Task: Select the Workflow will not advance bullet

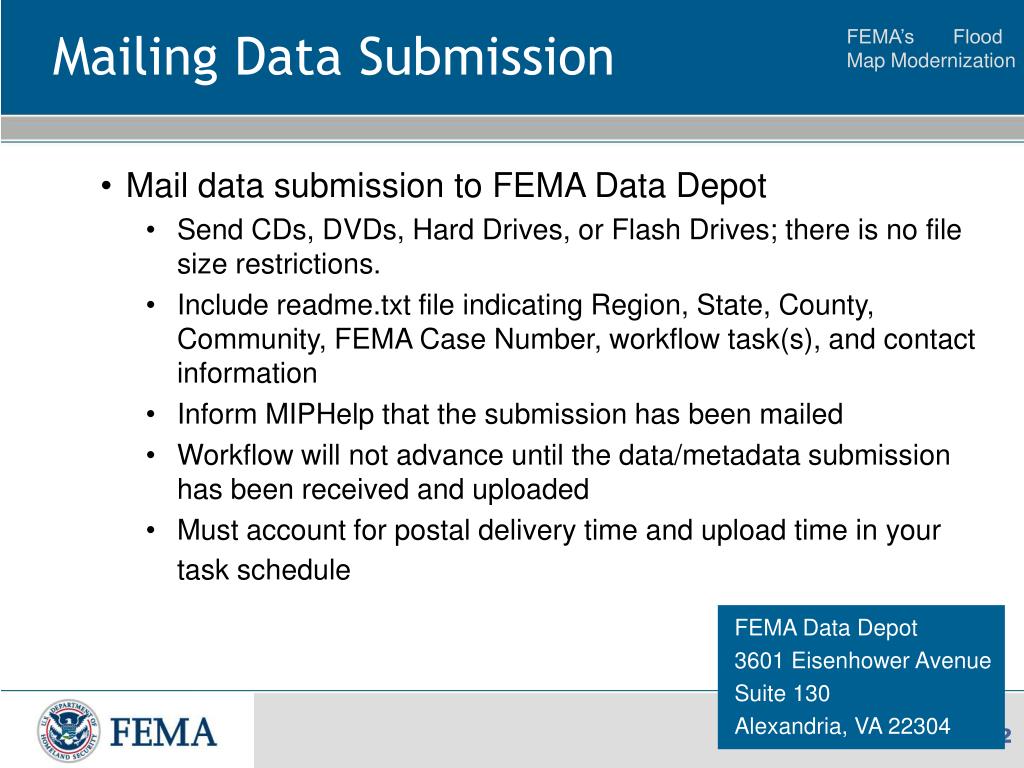Action: [563, 472]
